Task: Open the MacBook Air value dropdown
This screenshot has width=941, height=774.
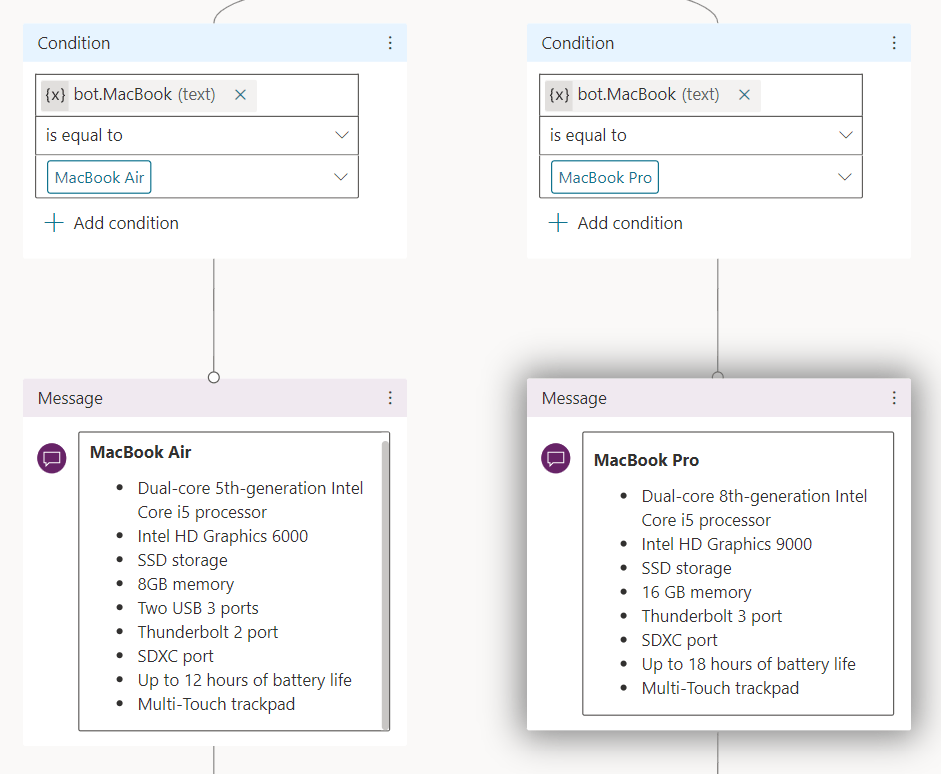Action: [341, 177]
